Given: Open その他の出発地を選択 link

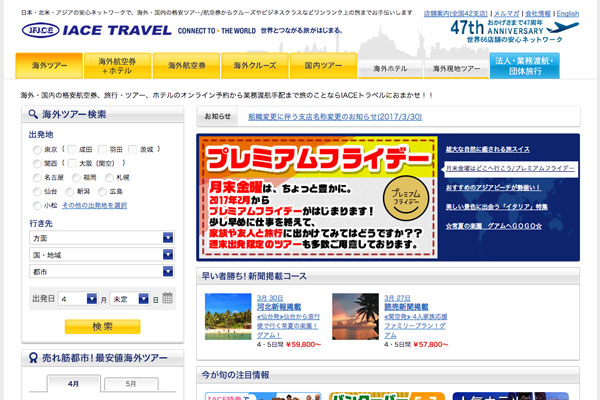Looking at the screenshot, I should coord(95,206).
